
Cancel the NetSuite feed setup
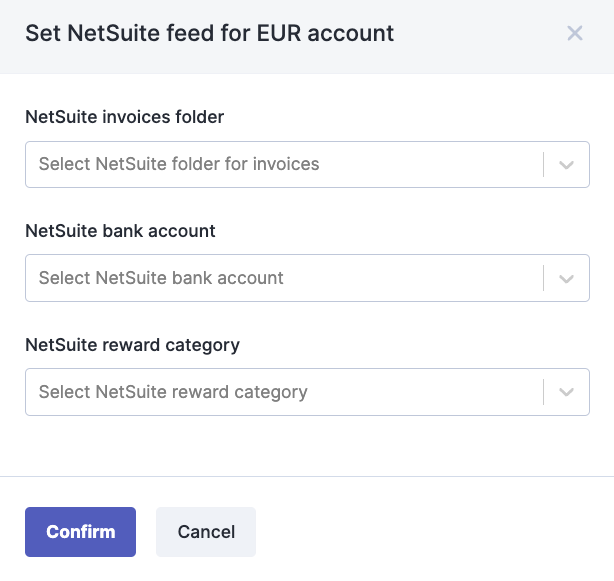pos(206,532)
